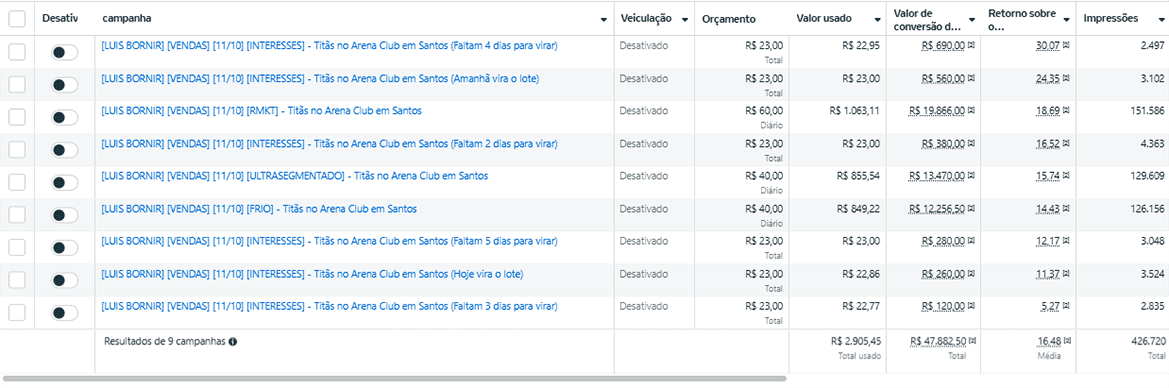Open the Hoje vira o lote campaign link
The width and height of the screenshot is (1169, 388).
tap(312, 274)
